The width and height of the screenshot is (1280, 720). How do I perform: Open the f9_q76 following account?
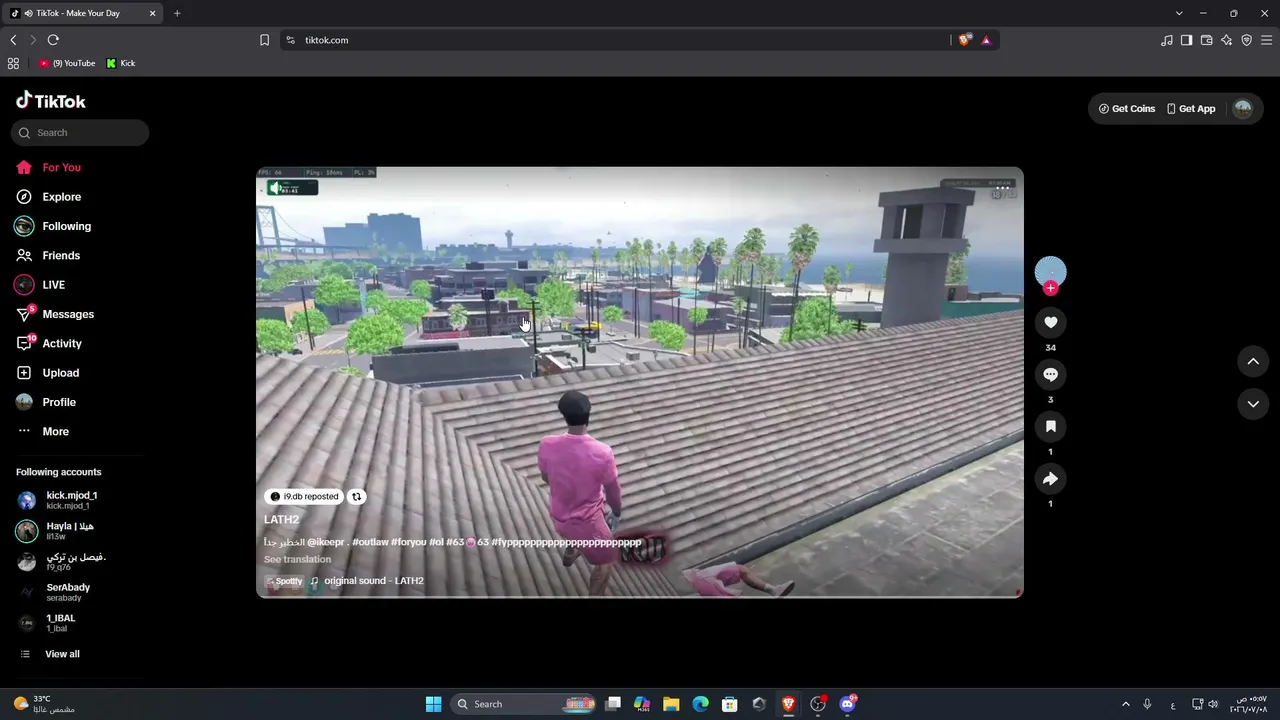point(60,562)
